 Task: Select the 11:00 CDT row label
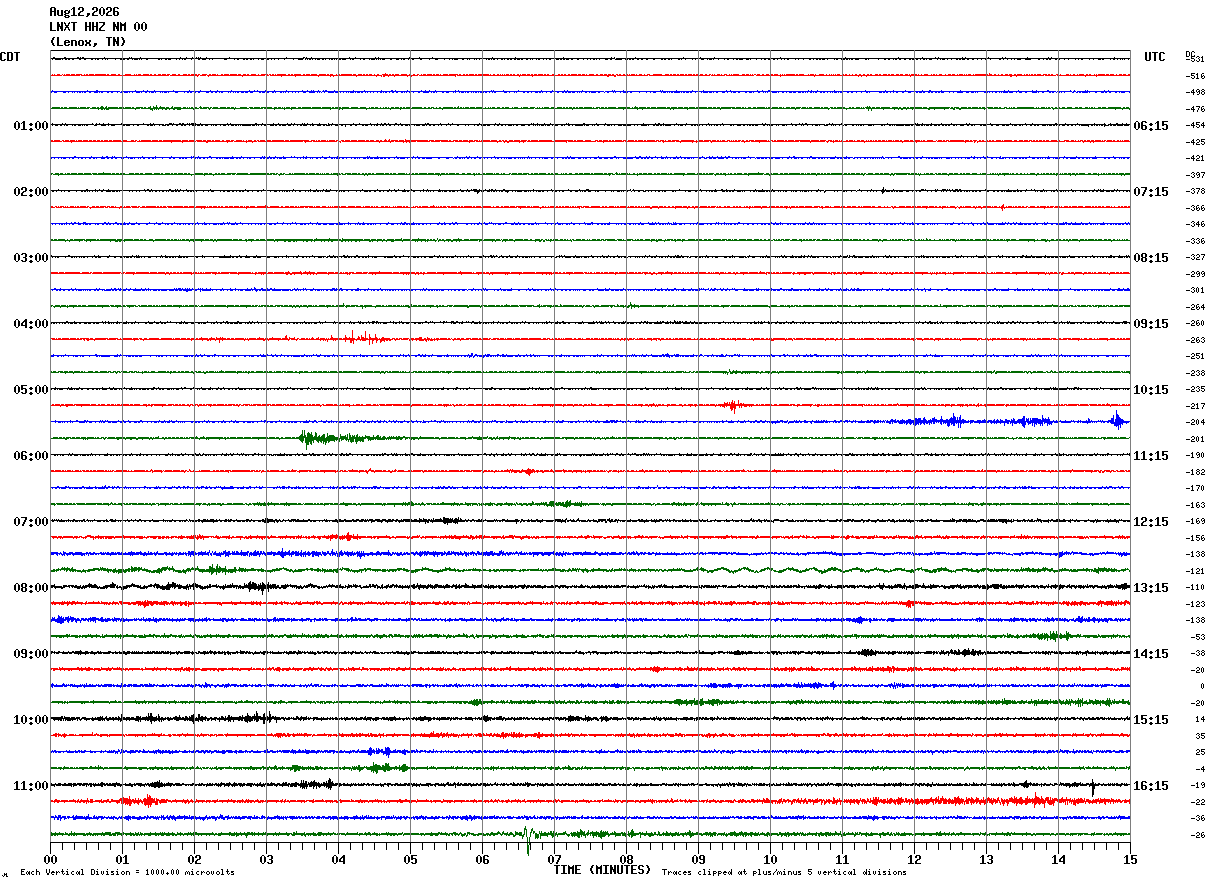click(31, 786)
